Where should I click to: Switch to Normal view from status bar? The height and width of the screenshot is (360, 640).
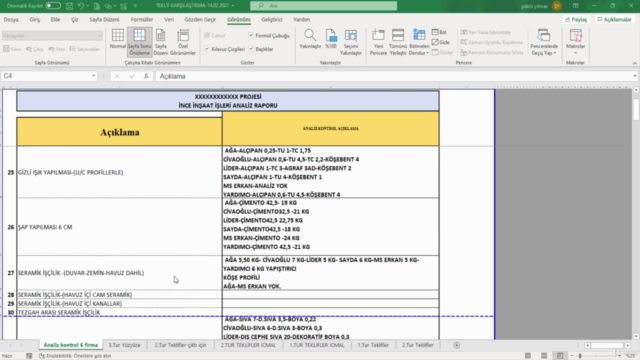pos(528,356)
